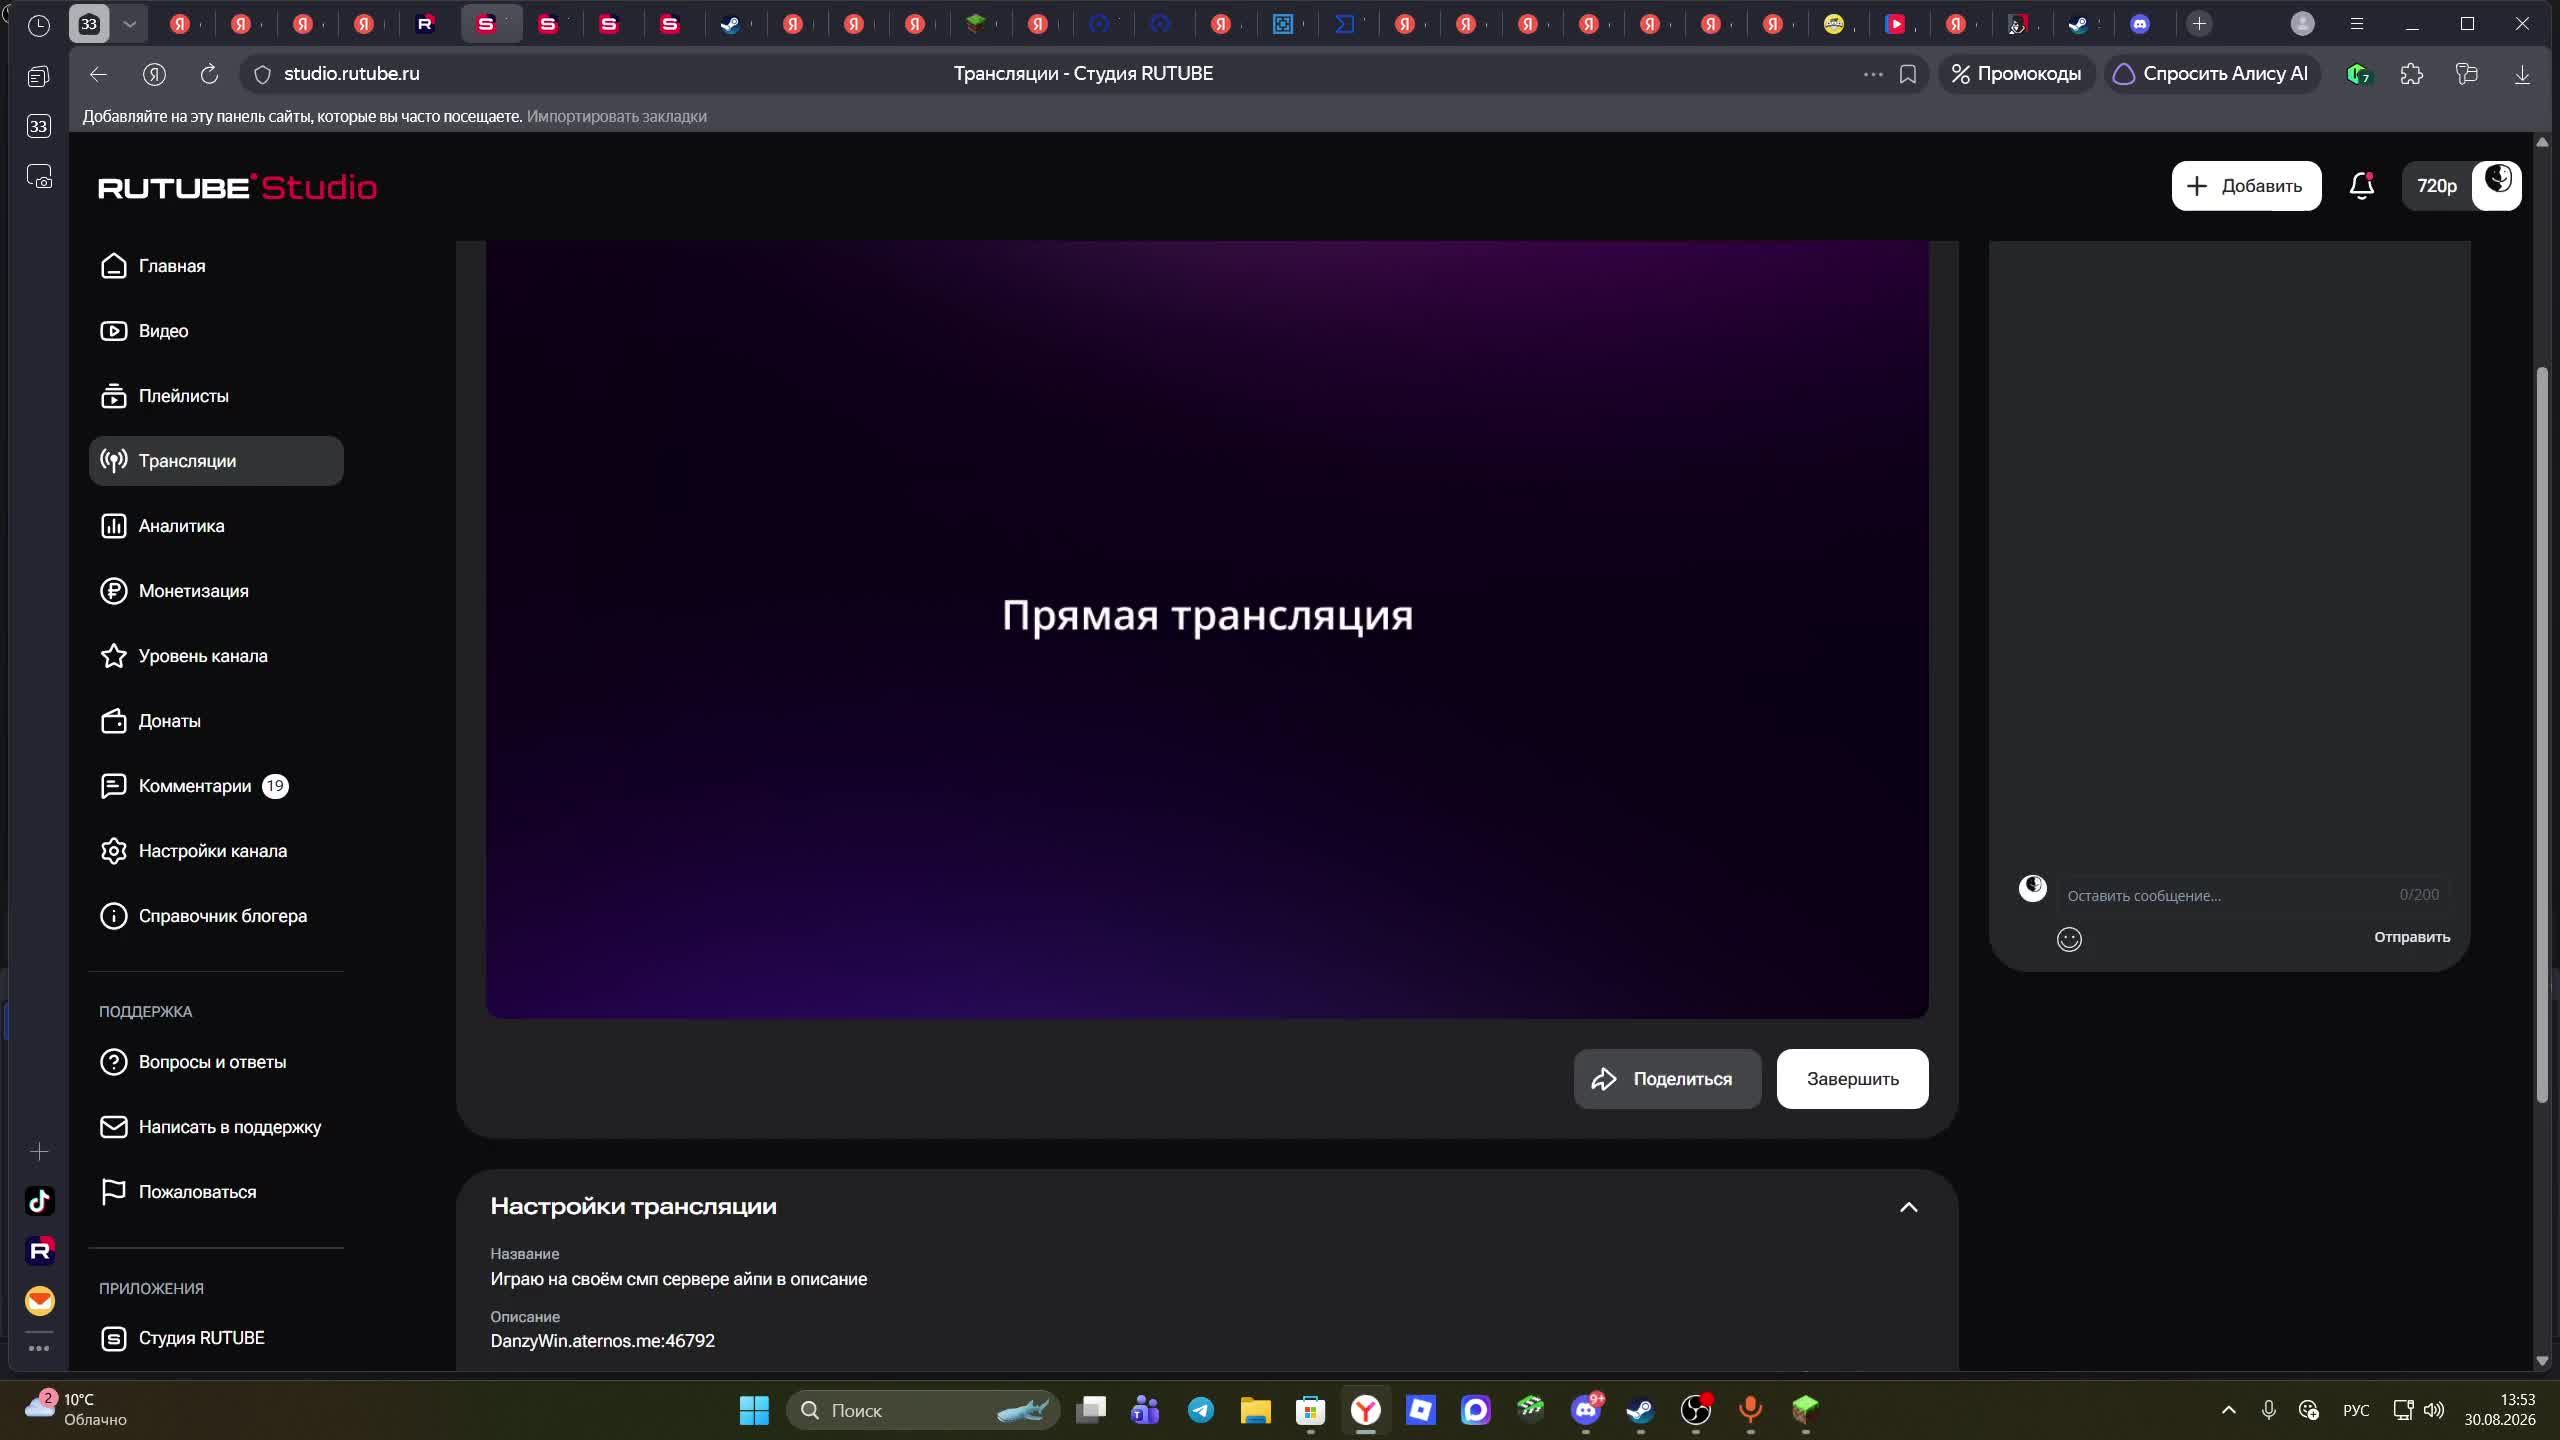Click Спросить Алису AI

coord(2212,74)
